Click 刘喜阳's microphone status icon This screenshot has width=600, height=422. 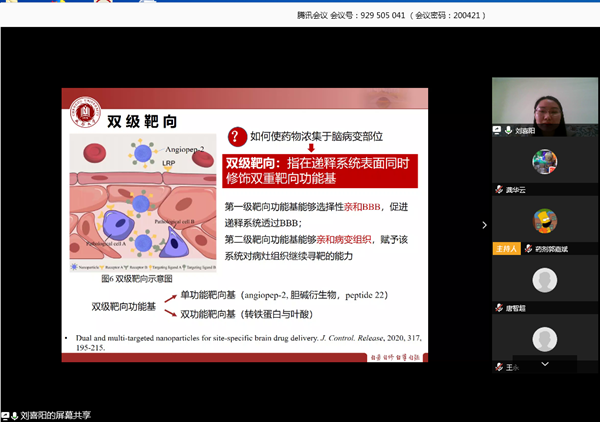tap(509, 130)
